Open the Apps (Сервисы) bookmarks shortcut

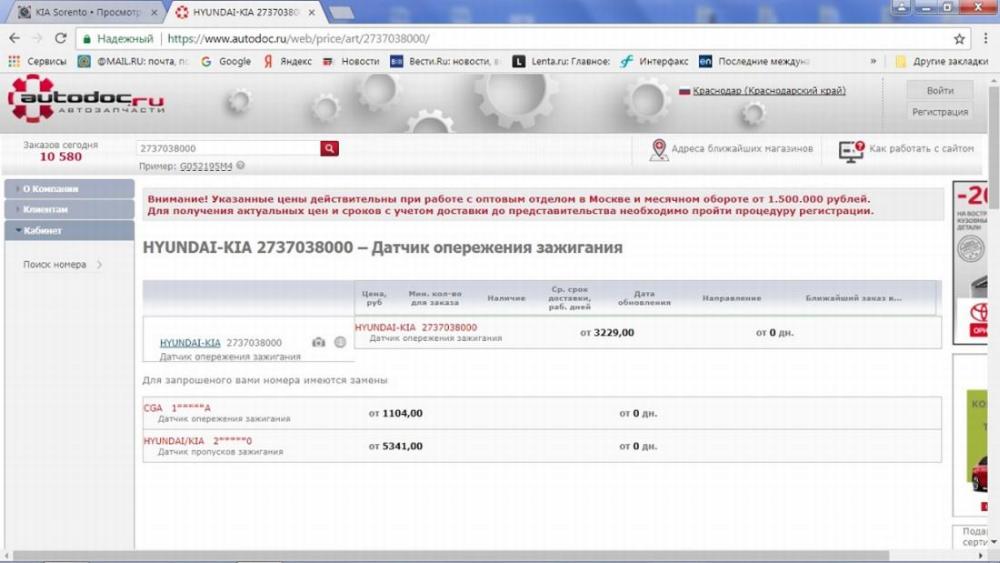coord(38,61)
